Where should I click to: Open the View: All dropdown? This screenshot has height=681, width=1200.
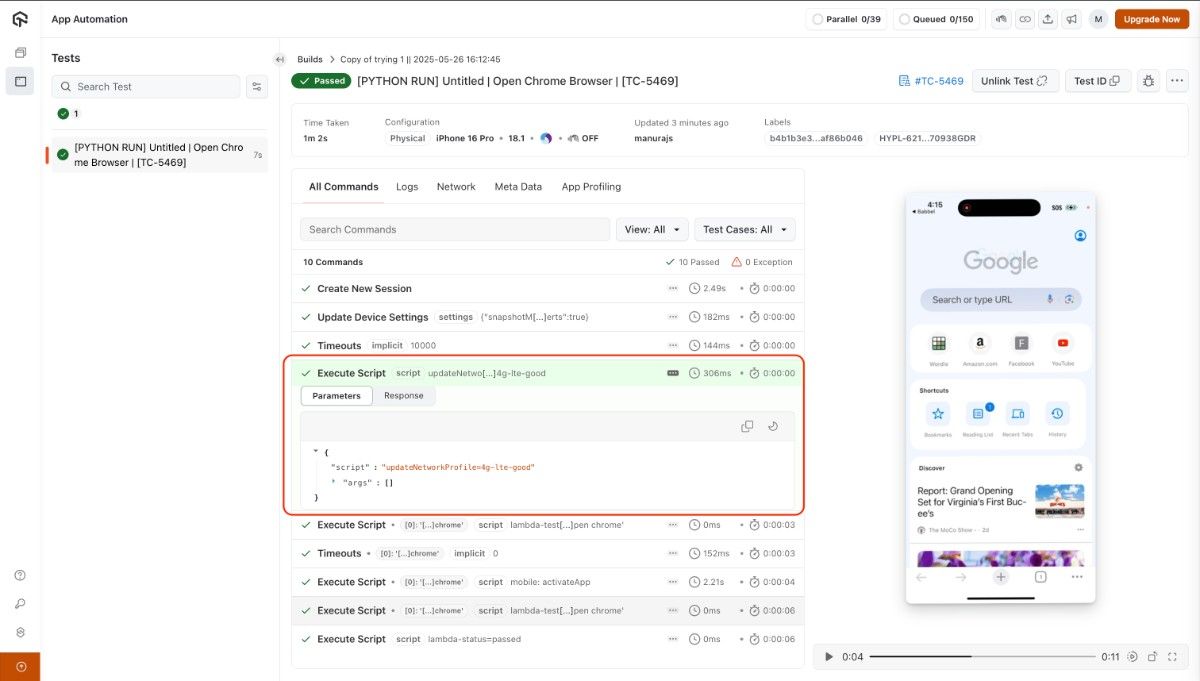click(x=652, y=230)
